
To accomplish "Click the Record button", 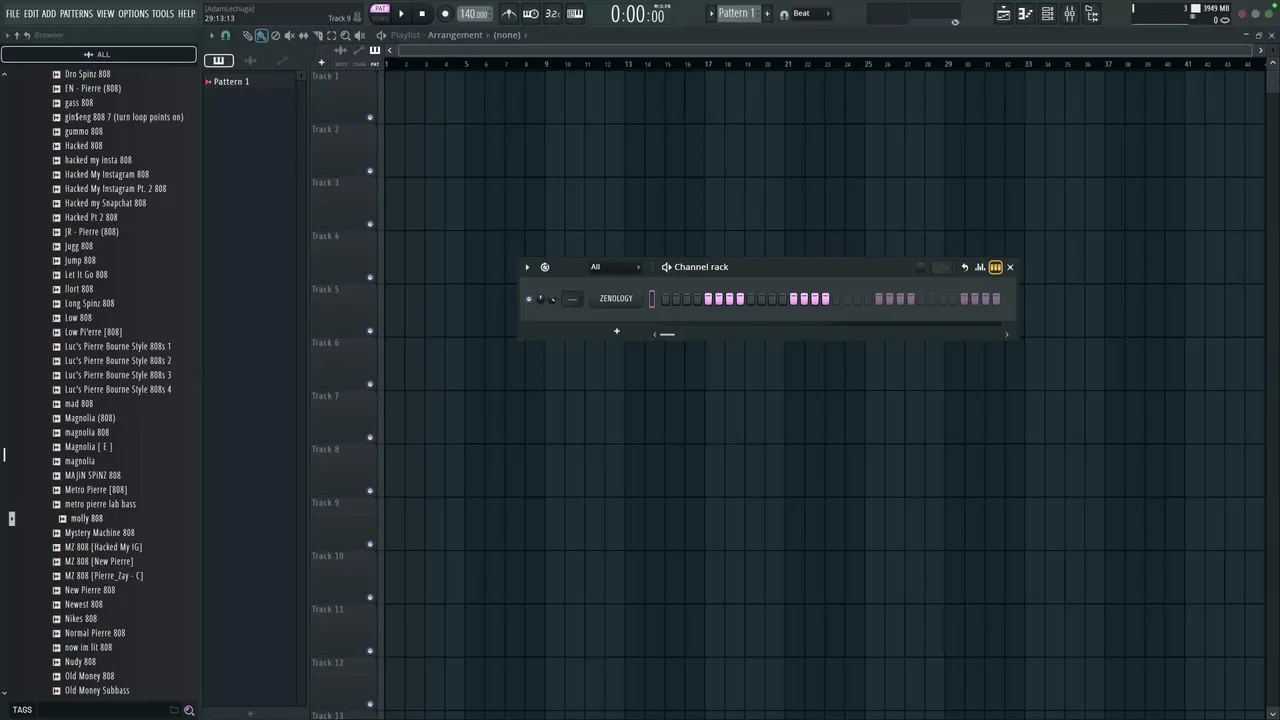I will (445, 14).
